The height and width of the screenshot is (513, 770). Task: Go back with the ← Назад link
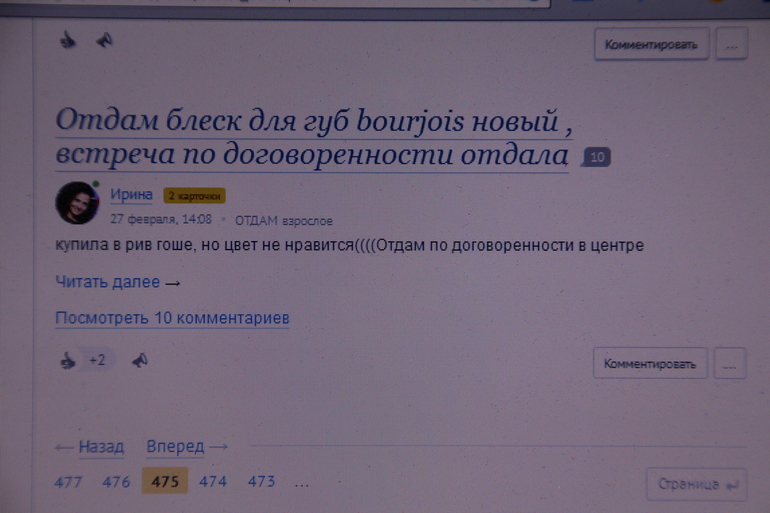click(89, 446)
